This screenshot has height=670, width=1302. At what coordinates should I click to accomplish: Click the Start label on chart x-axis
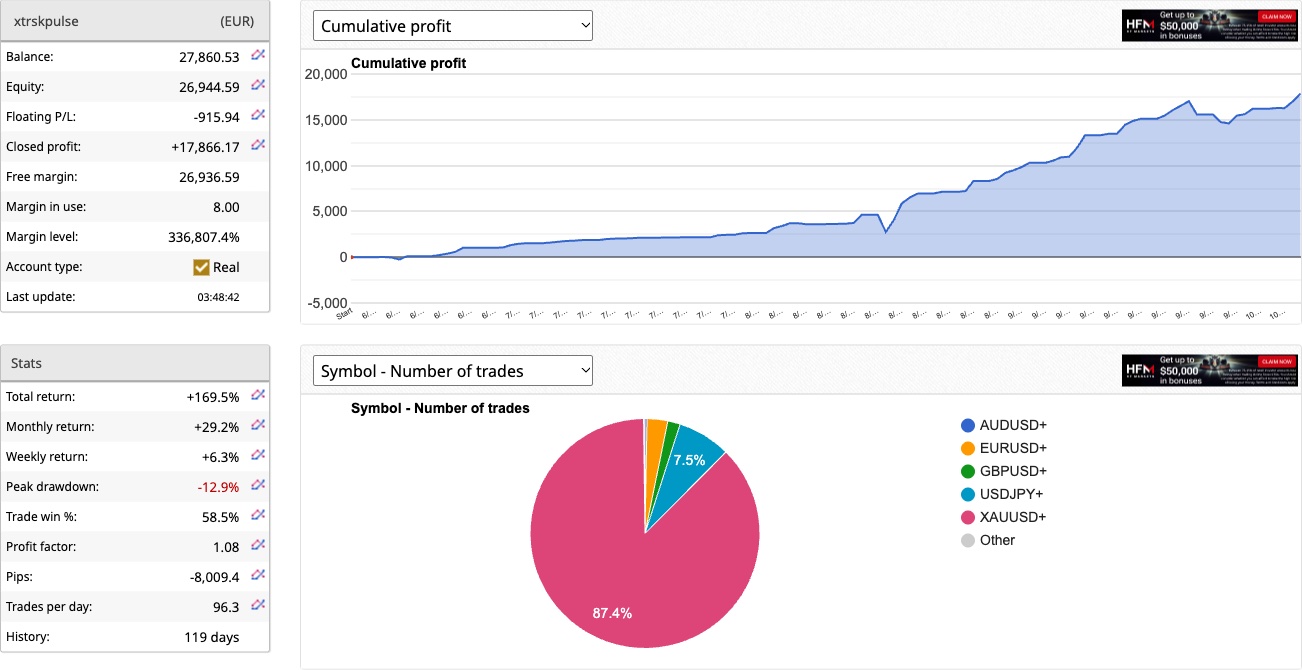point(345,313)
